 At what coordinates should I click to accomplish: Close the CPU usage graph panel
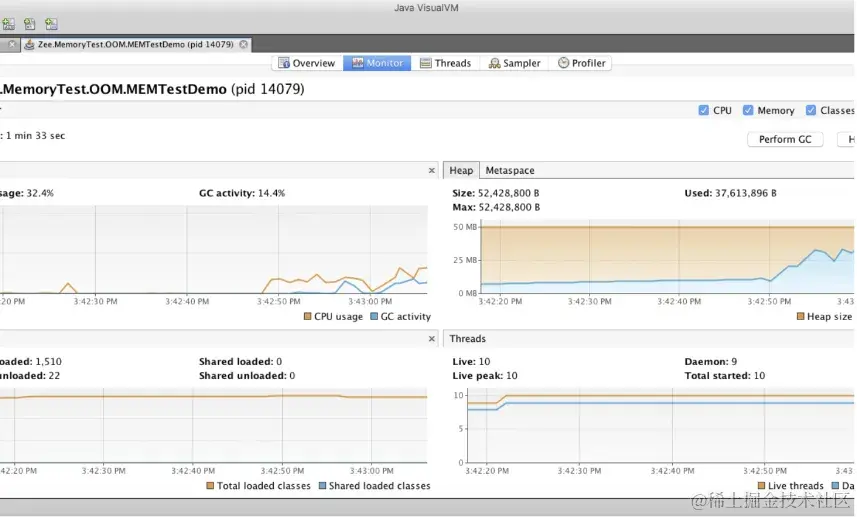432,171
